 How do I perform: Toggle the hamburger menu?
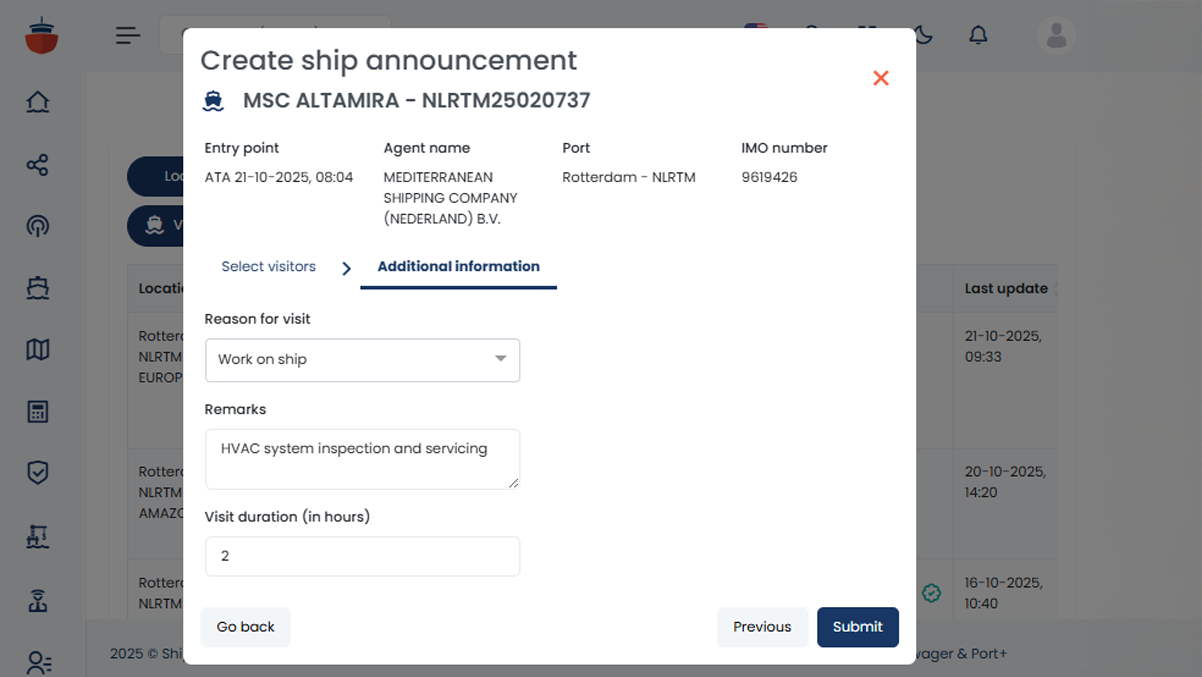[x=128, y=36]
